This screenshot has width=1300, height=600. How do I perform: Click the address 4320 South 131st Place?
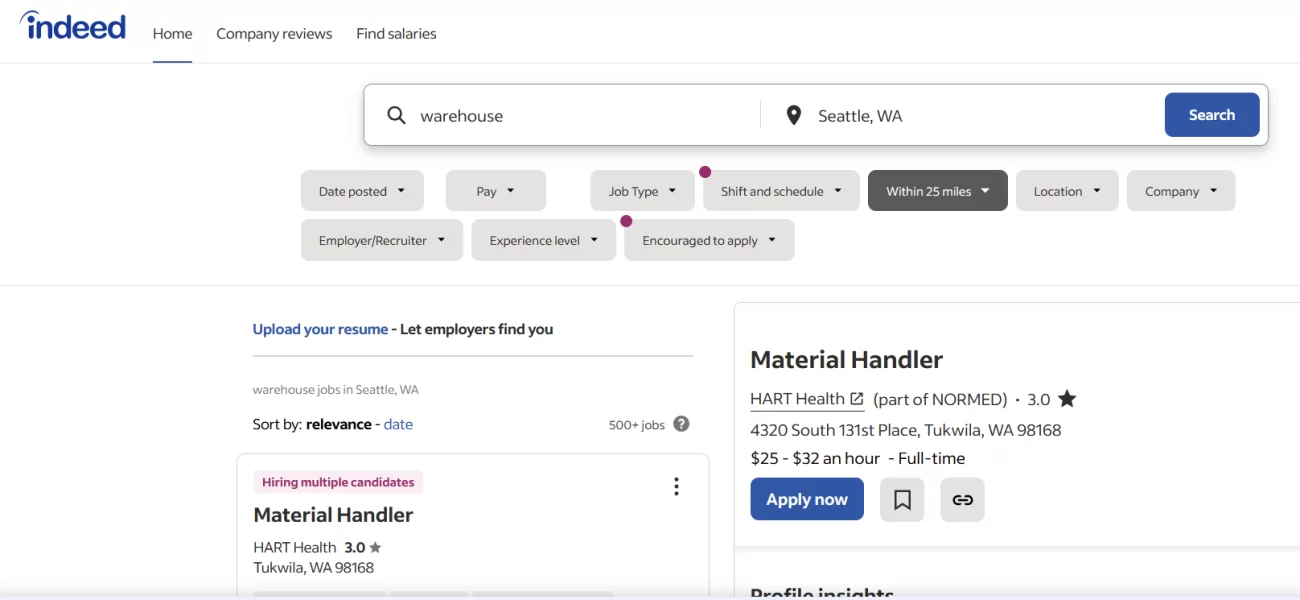point(906,430)
